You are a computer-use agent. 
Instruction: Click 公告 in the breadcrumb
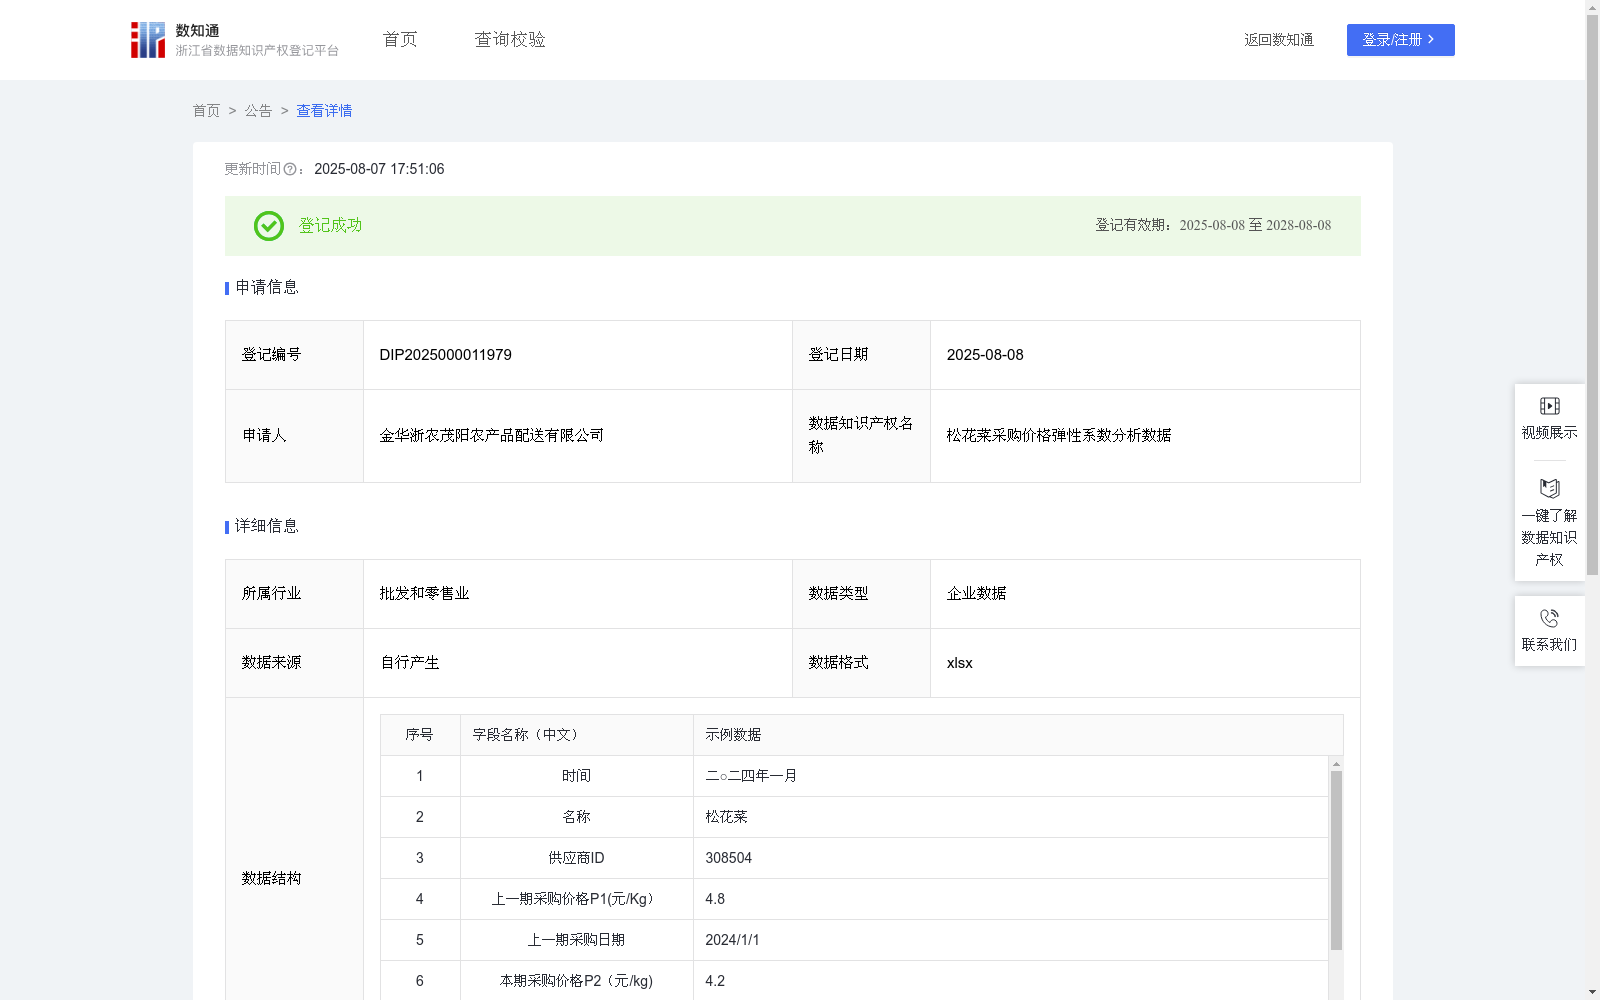coord(258,111)
